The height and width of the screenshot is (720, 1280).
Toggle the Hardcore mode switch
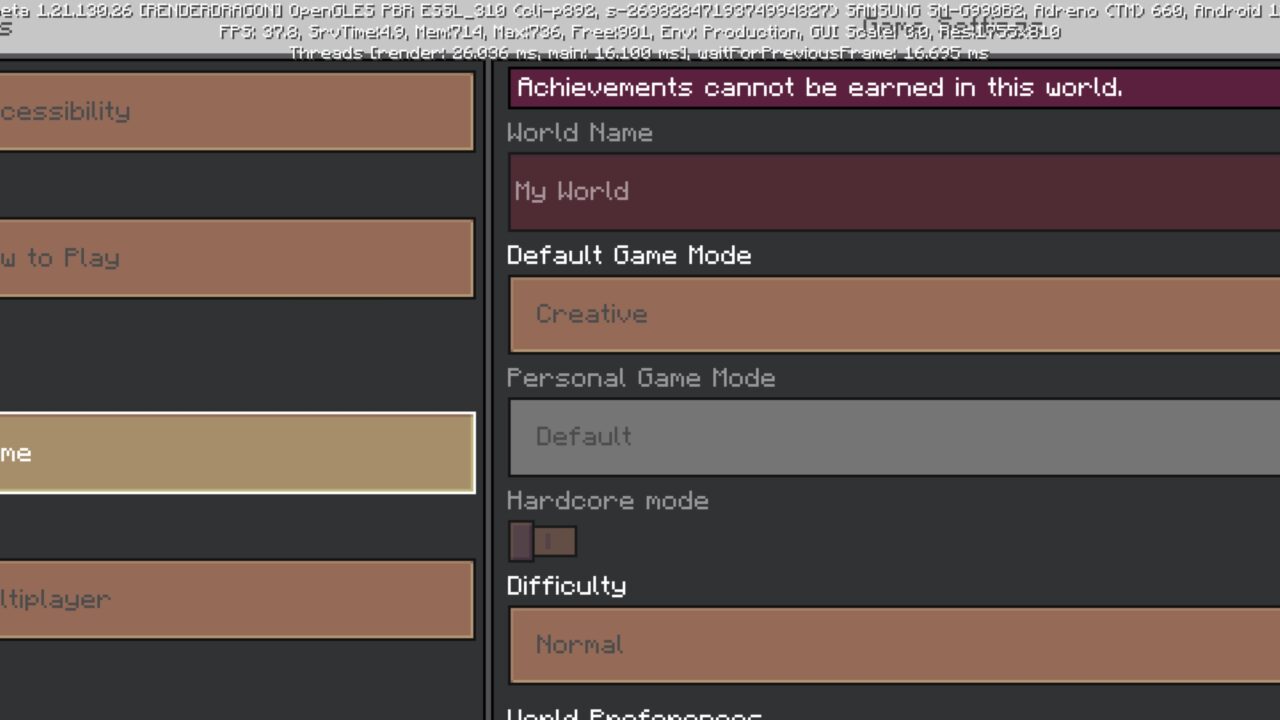pos(542,541)
